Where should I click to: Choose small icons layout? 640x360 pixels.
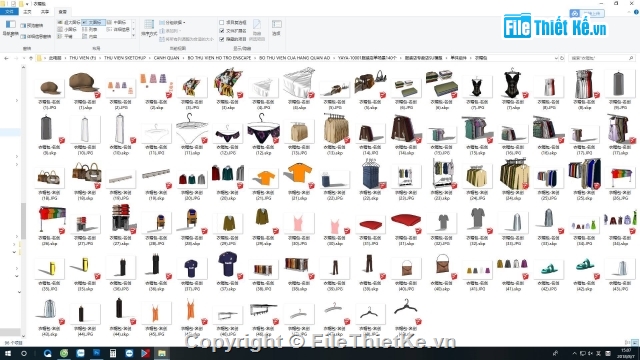coord(67,29)
